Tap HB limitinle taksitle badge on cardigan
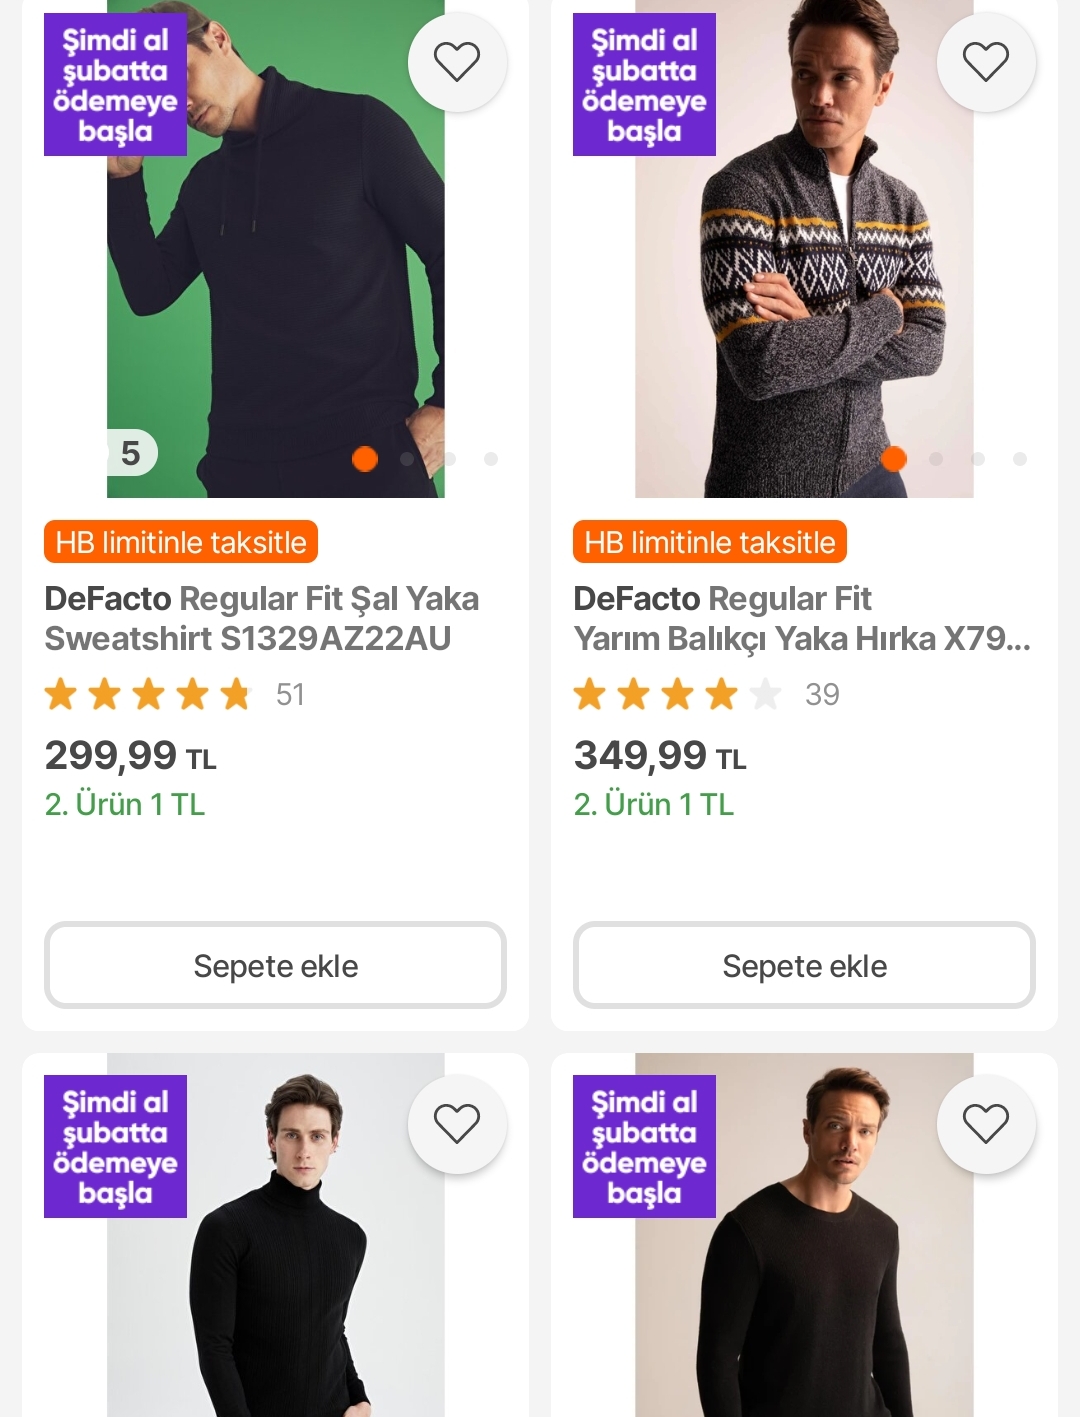 (710, 542)
